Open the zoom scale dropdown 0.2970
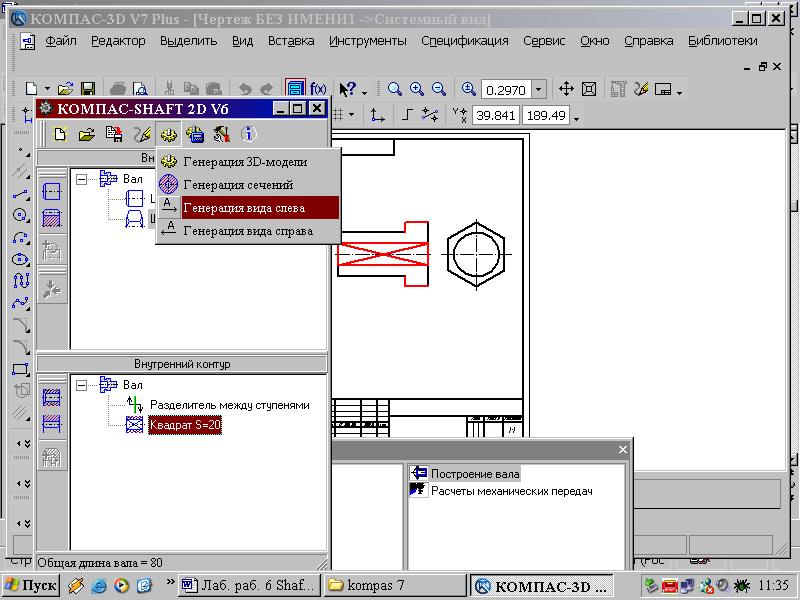 point(539,90)
